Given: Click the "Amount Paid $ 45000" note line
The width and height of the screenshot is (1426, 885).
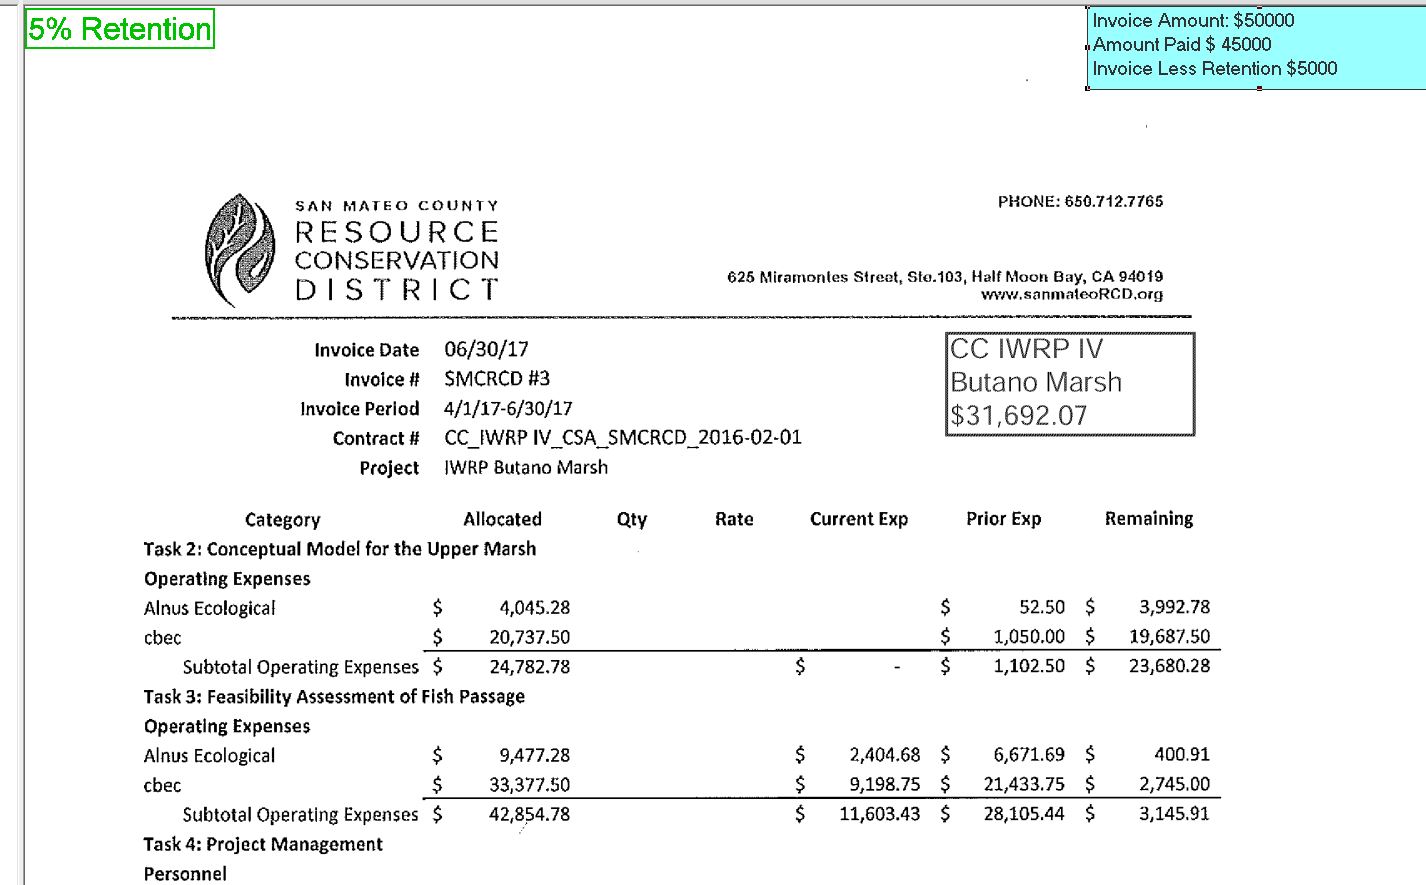Looking at the screenshot, I should point(1182,45).
